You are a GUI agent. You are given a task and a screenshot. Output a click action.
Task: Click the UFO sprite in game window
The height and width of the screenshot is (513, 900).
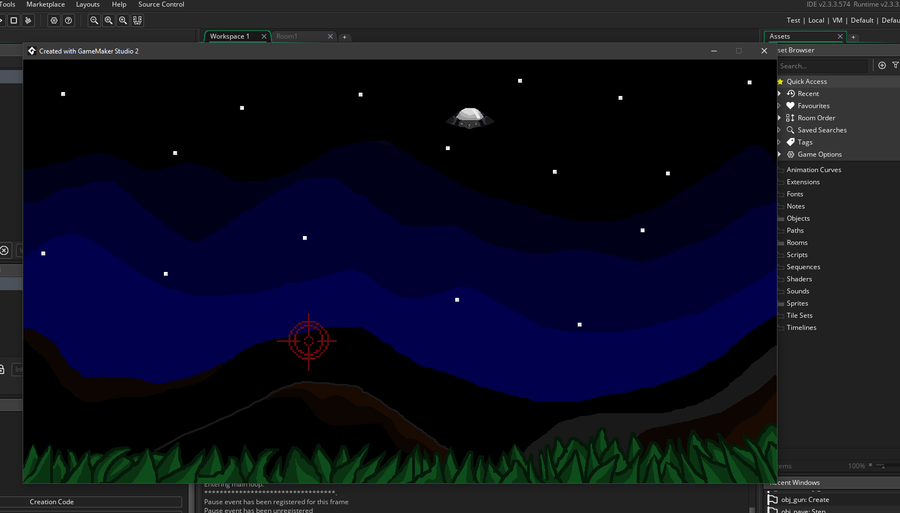pyautogui.click(x=470, y=118)
